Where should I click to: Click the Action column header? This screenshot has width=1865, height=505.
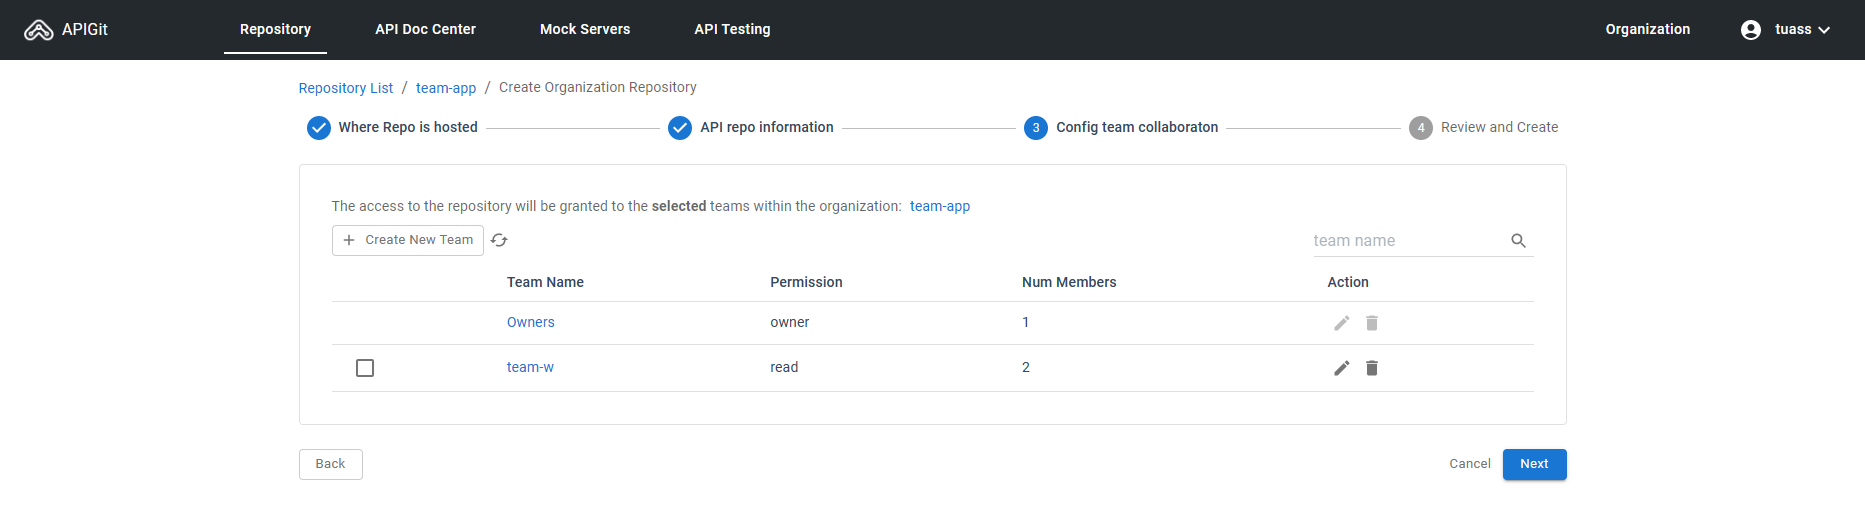click(x=1348, y=282)
